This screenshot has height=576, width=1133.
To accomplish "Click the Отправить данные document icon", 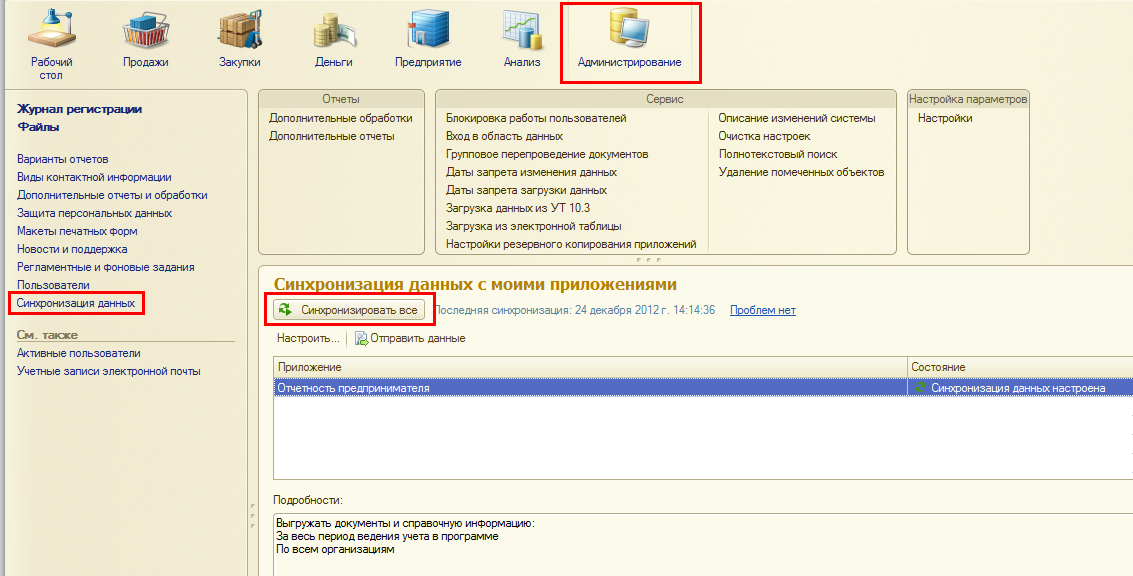I will [361, 338].
